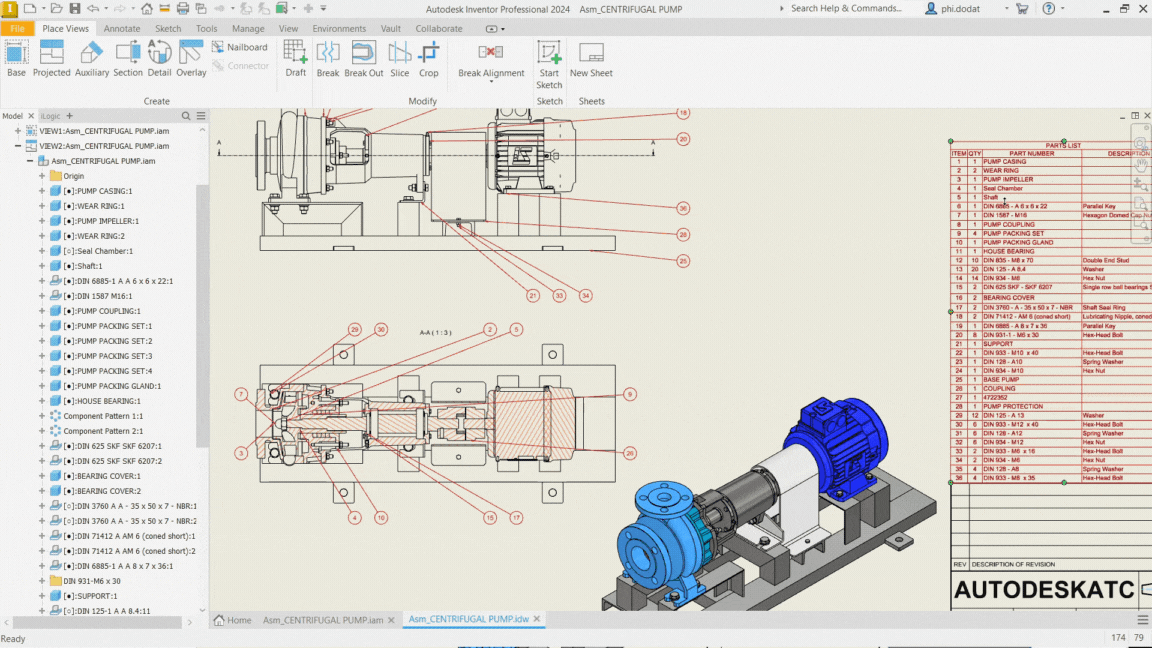This screenshot has width=1152, height=648.
Task: Pick the Detail view tool
Action: (159, 59)
